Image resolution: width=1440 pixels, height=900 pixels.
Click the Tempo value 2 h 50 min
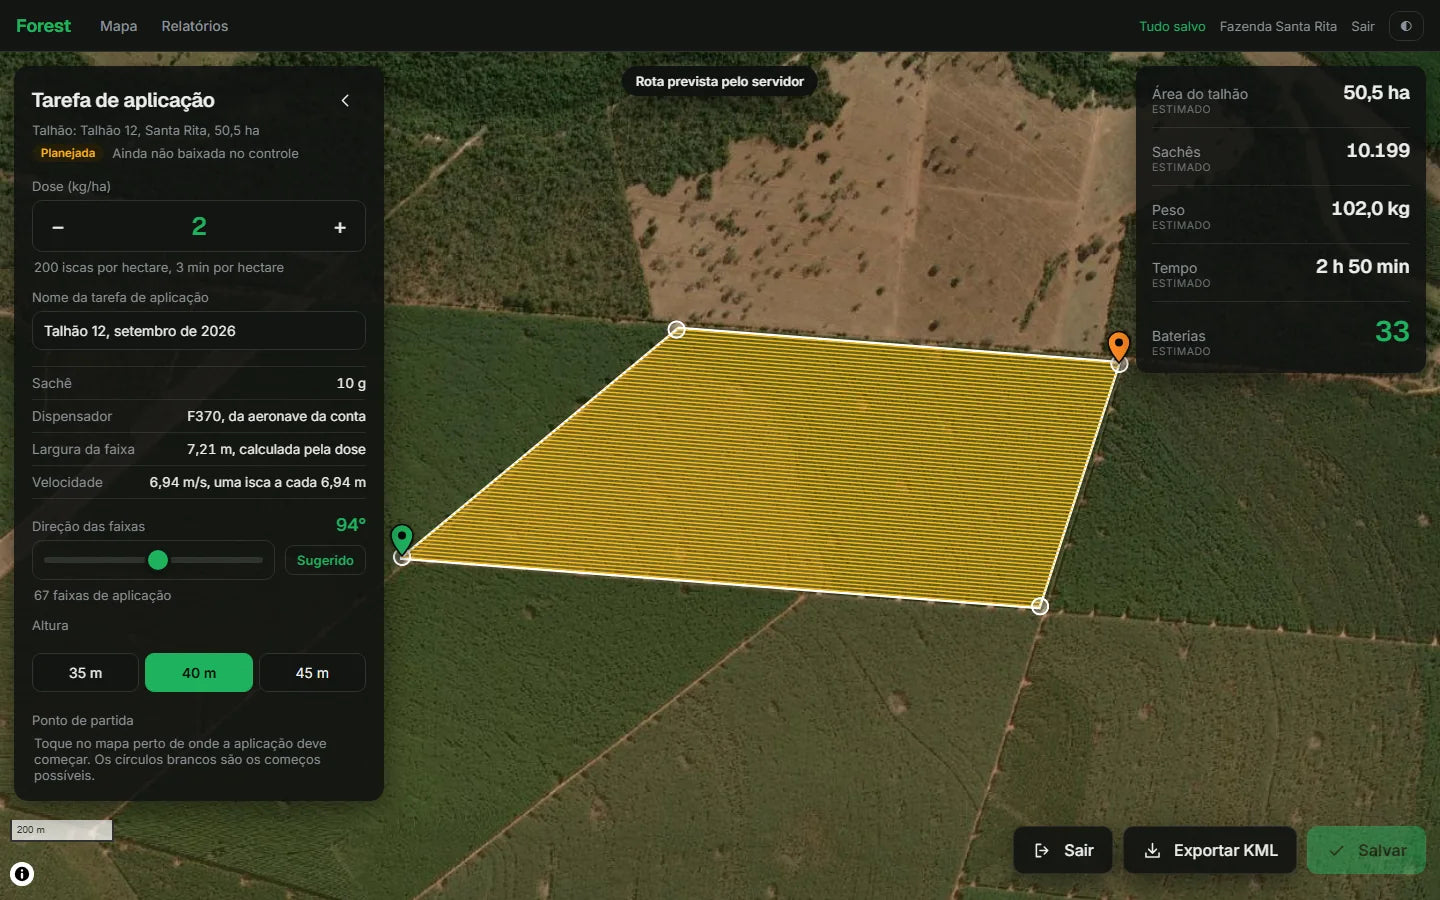click(x=1362, y=267)
